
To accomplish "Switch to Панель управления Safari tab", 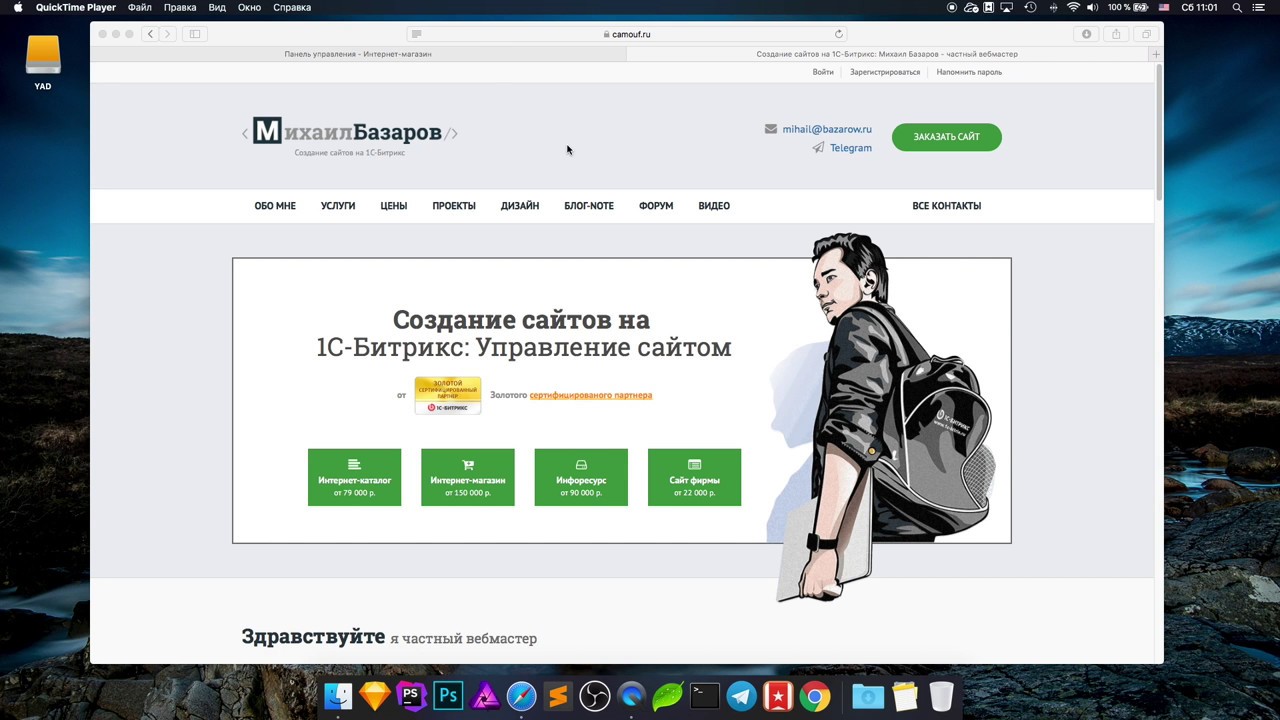I will click(x=358, y=54).
